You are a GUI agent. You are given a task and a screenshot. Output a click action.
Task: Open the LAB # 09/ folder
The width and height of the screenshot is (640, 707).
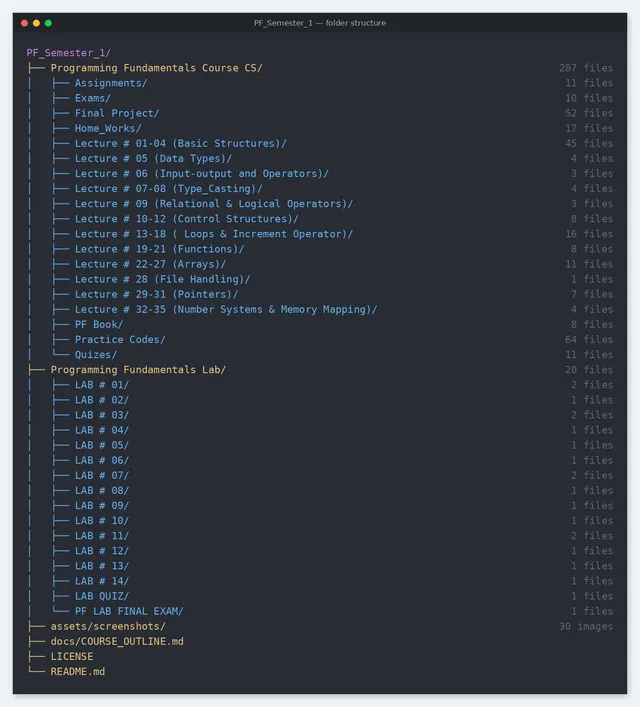[102, 506]
